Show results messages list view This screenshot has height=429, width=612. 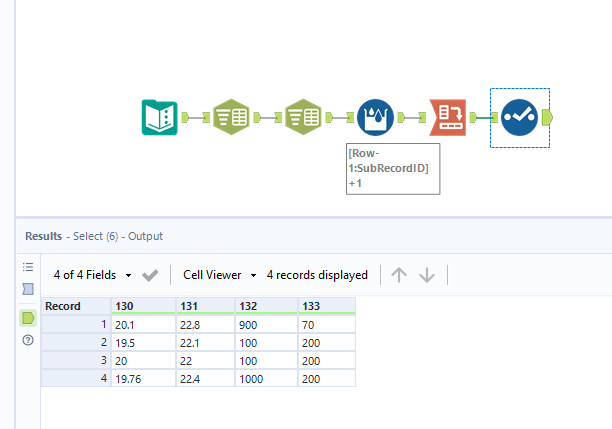28,267
